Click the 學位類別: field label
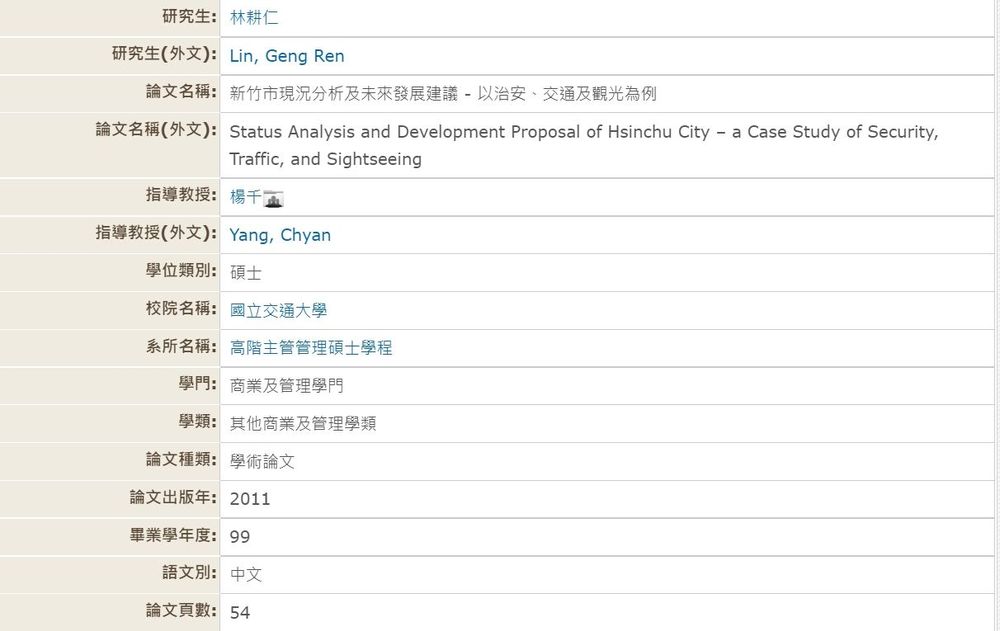Image resolution: width=1000 pixels, height=631 pixels. (x=181, y=271)
